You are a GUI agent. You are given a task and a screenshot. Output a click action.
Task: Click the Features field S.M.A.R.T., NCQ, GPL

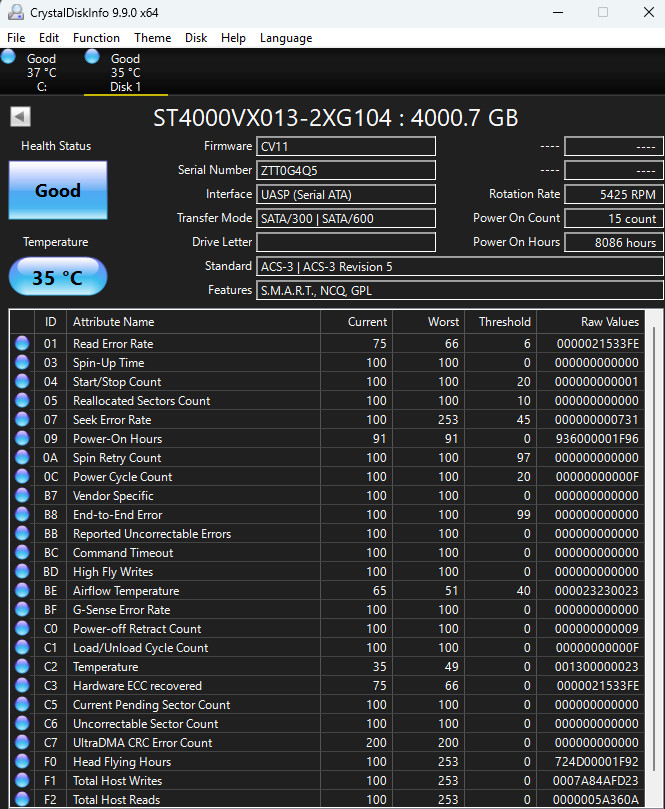pos(460,290)
